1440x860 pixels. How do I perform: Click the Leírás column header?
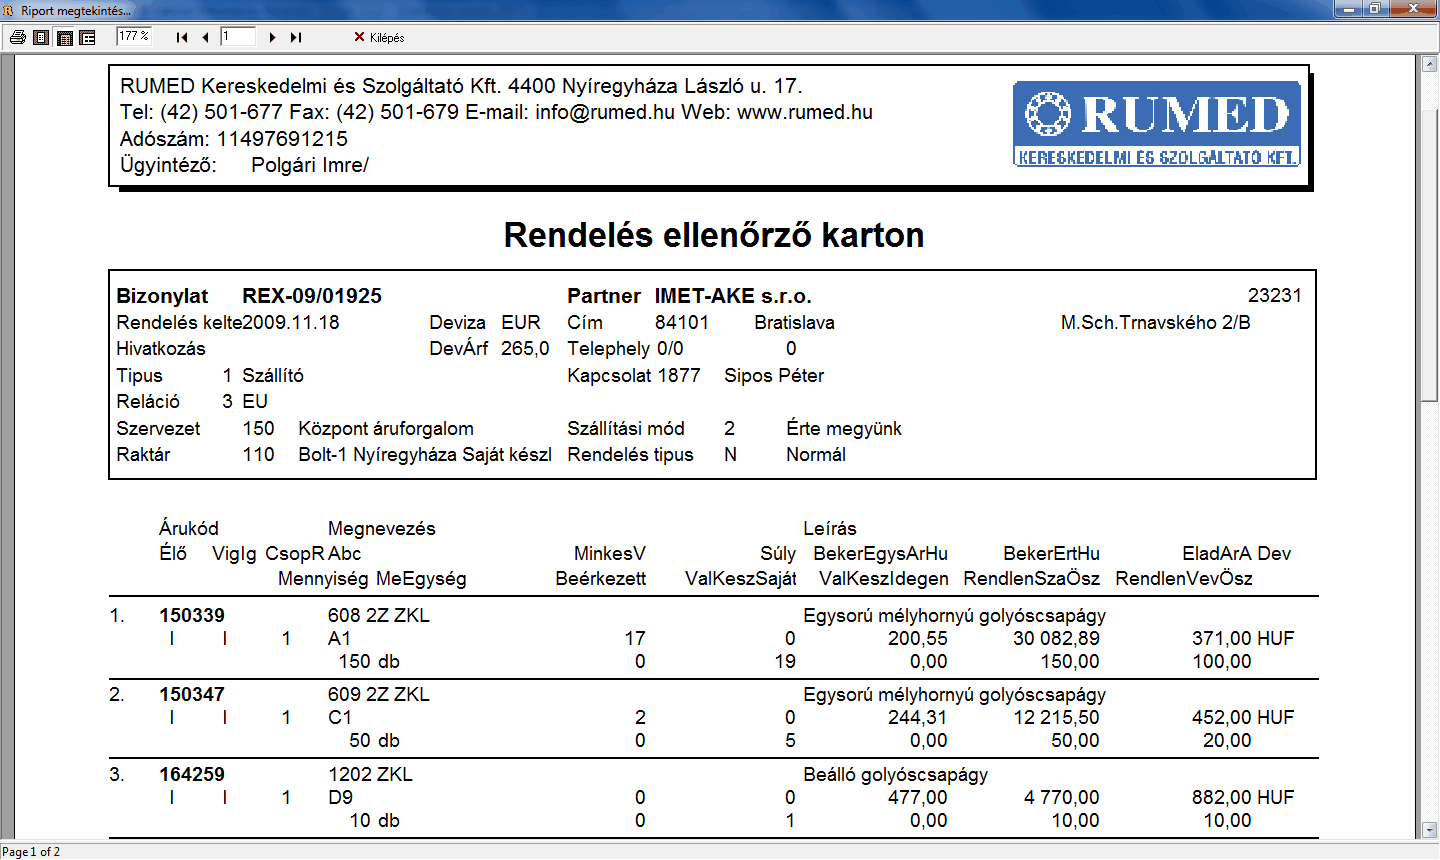[x=830, y=528]
